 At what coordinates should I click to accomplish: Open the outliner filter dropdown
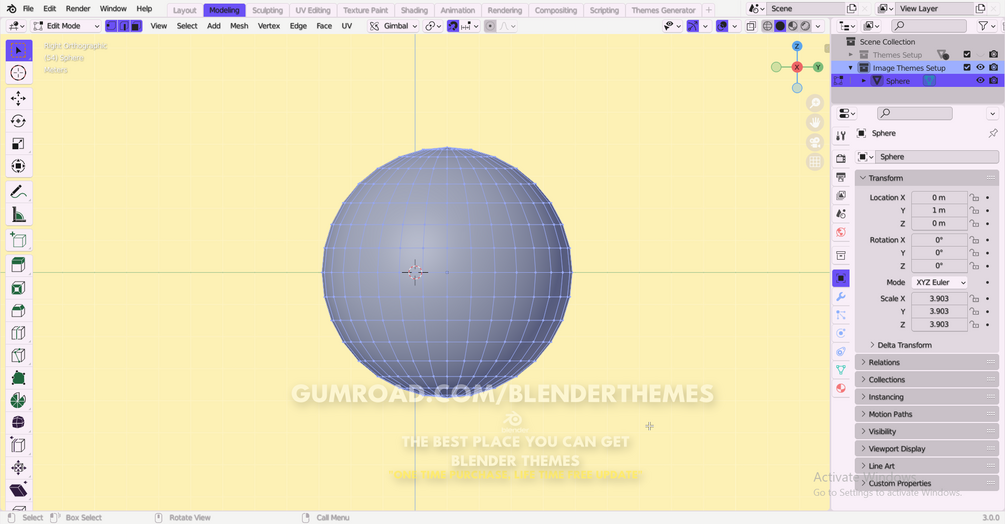point(985,26)
